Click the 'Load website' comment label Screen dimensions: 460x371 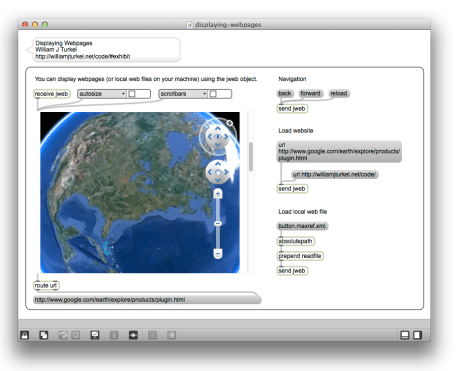(x=296, y=131)
